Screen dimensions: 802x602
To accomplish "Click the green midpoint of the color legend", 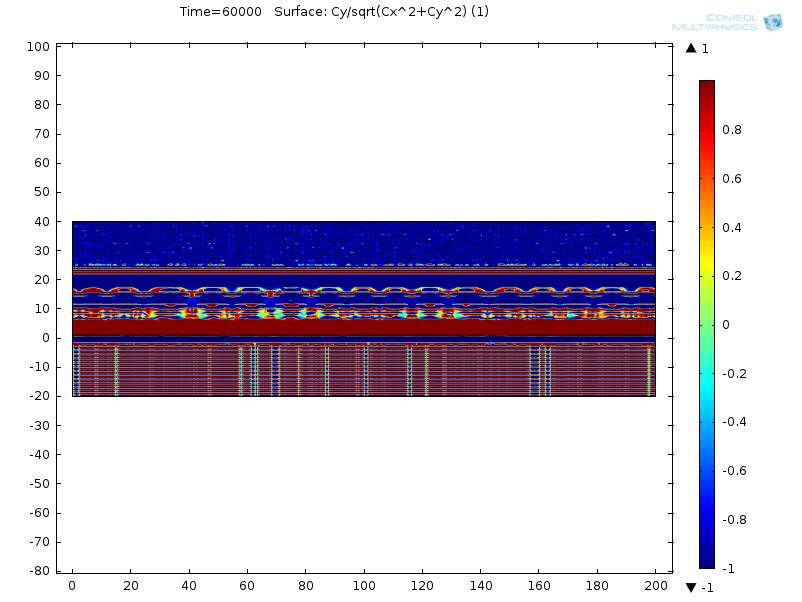I will [x=706, y=325].
